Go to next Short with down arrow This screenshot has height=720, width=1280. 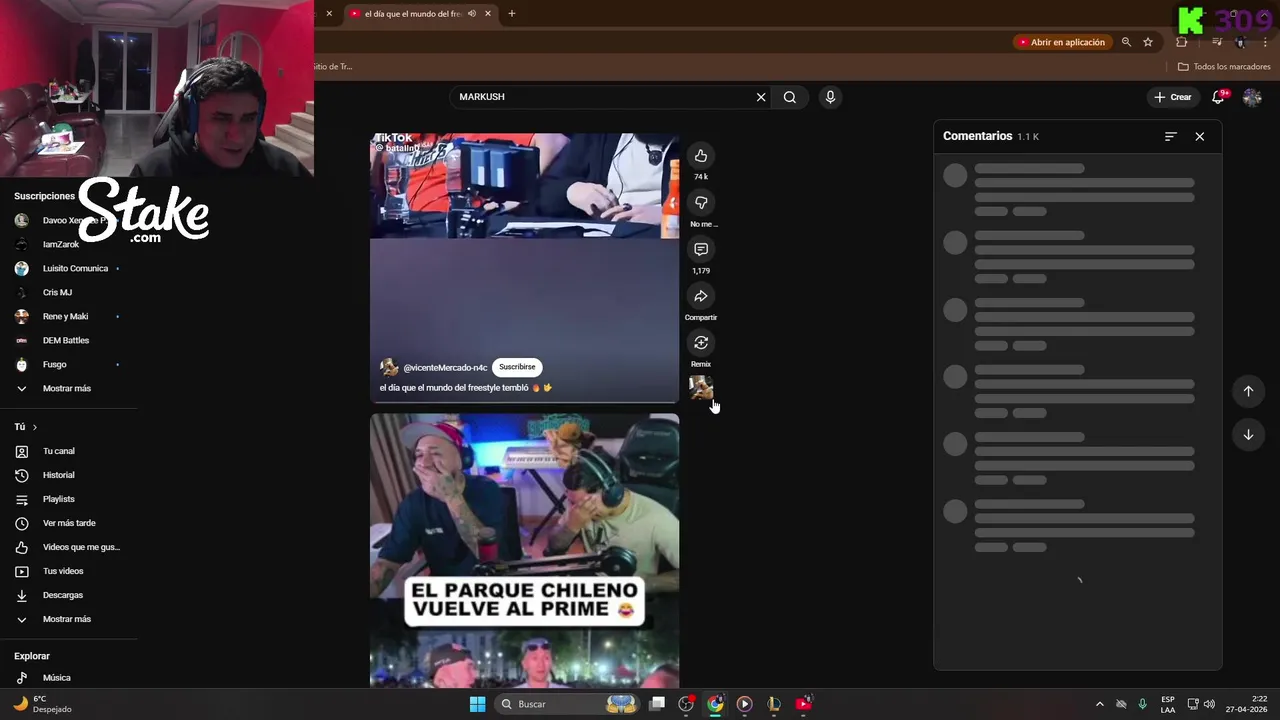[1248, 435]
